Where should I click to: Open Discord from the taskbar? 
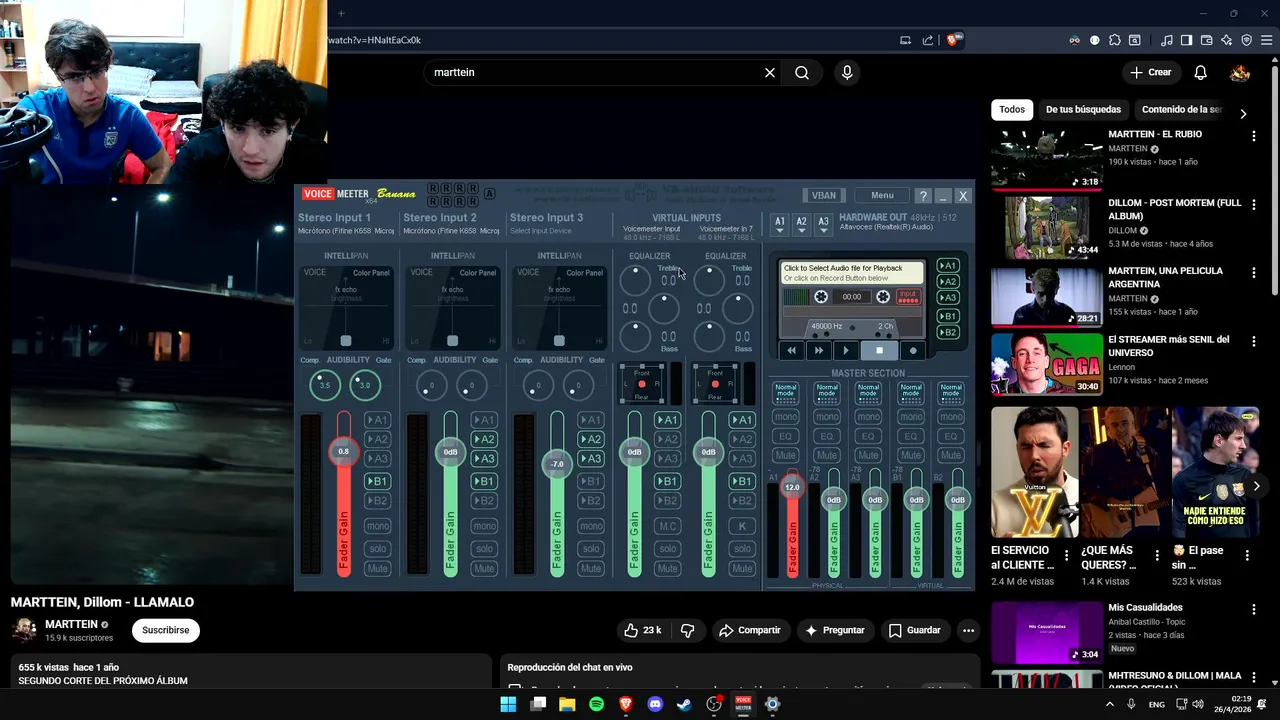[655, 704]
